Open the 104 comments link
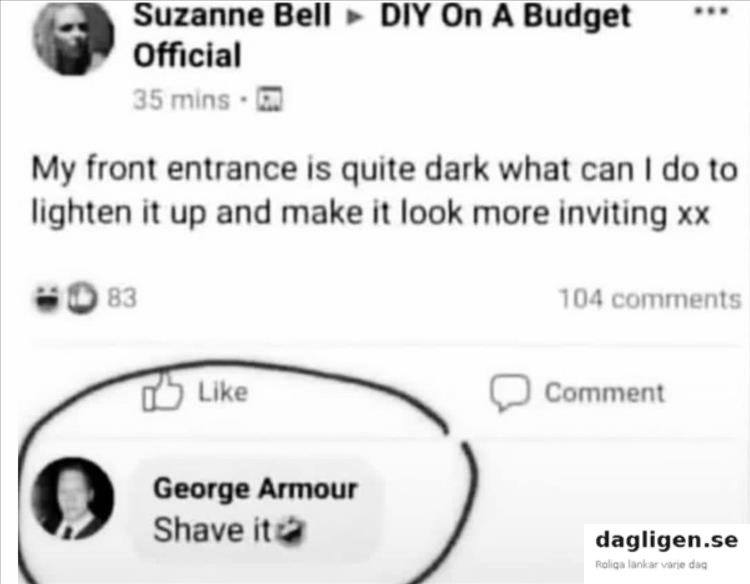This screenshot has height=584, width=750. point(650,299)
